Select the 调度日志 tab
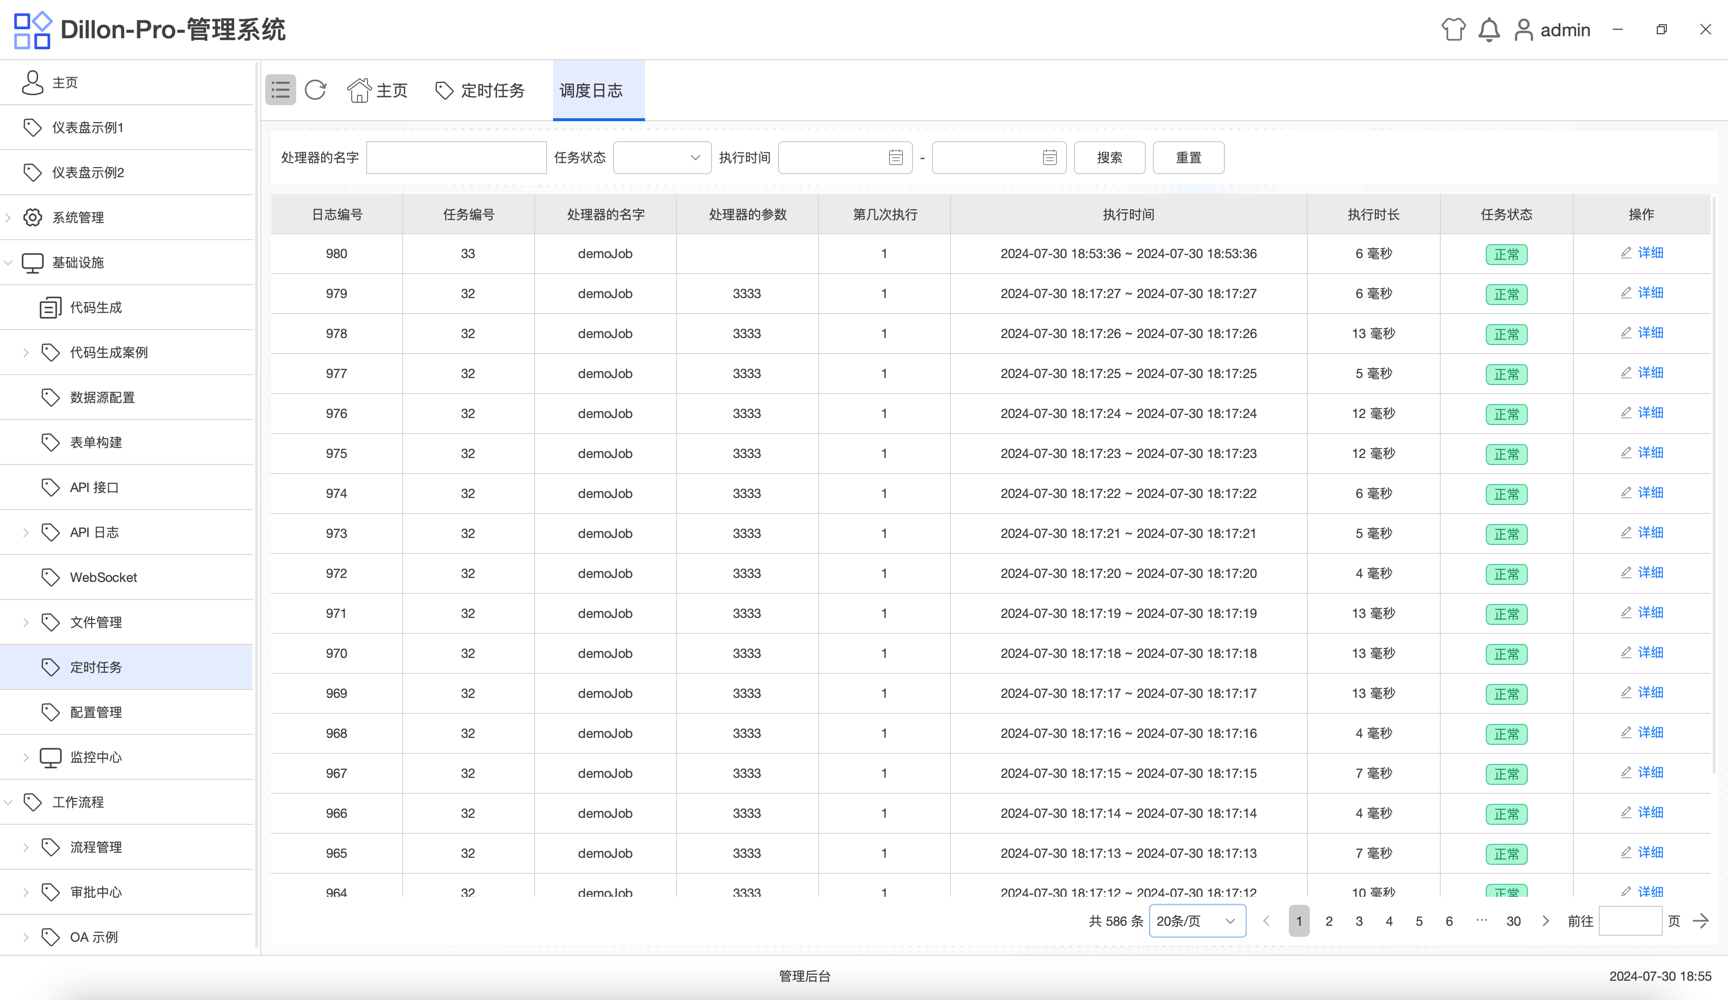Viewport: 1728px width, 1000px height. tap(598, 90)
